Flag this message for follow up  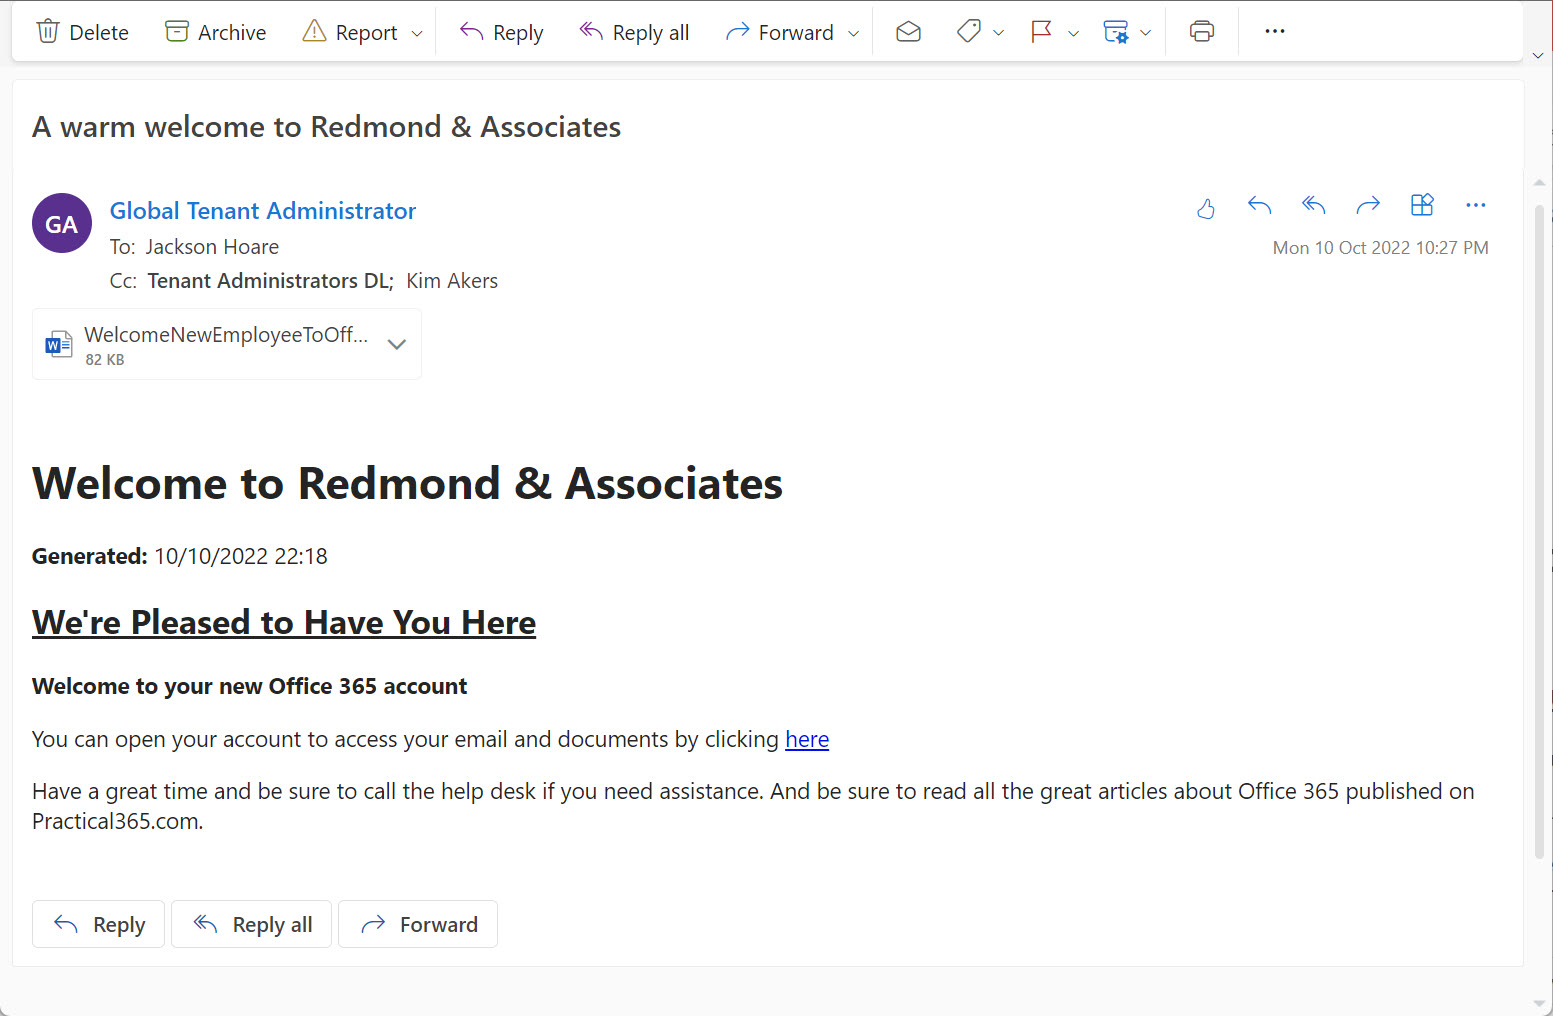point(1040,31)
